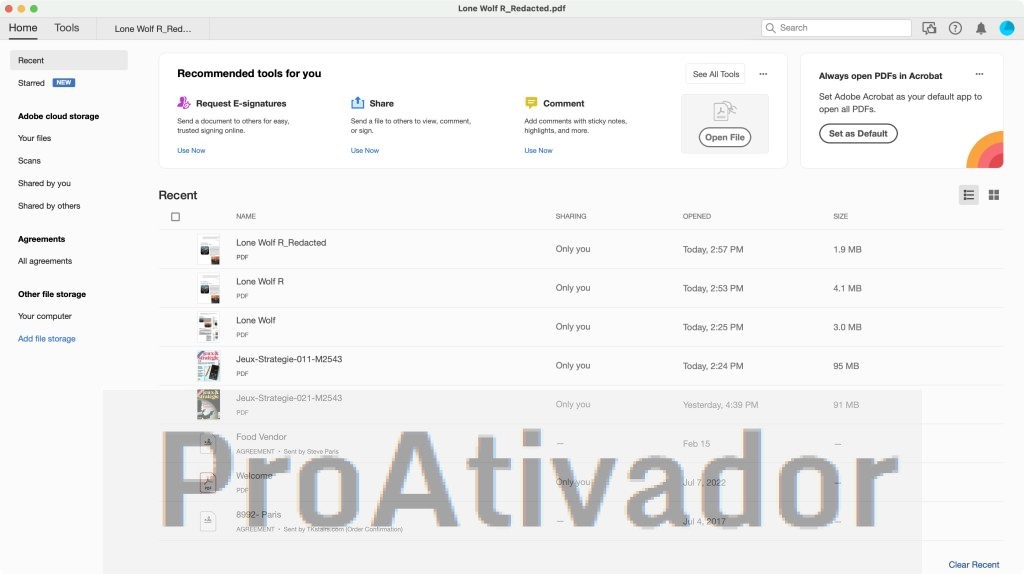Open the Lone Wolf R_Red... document tab

point(153,29)
